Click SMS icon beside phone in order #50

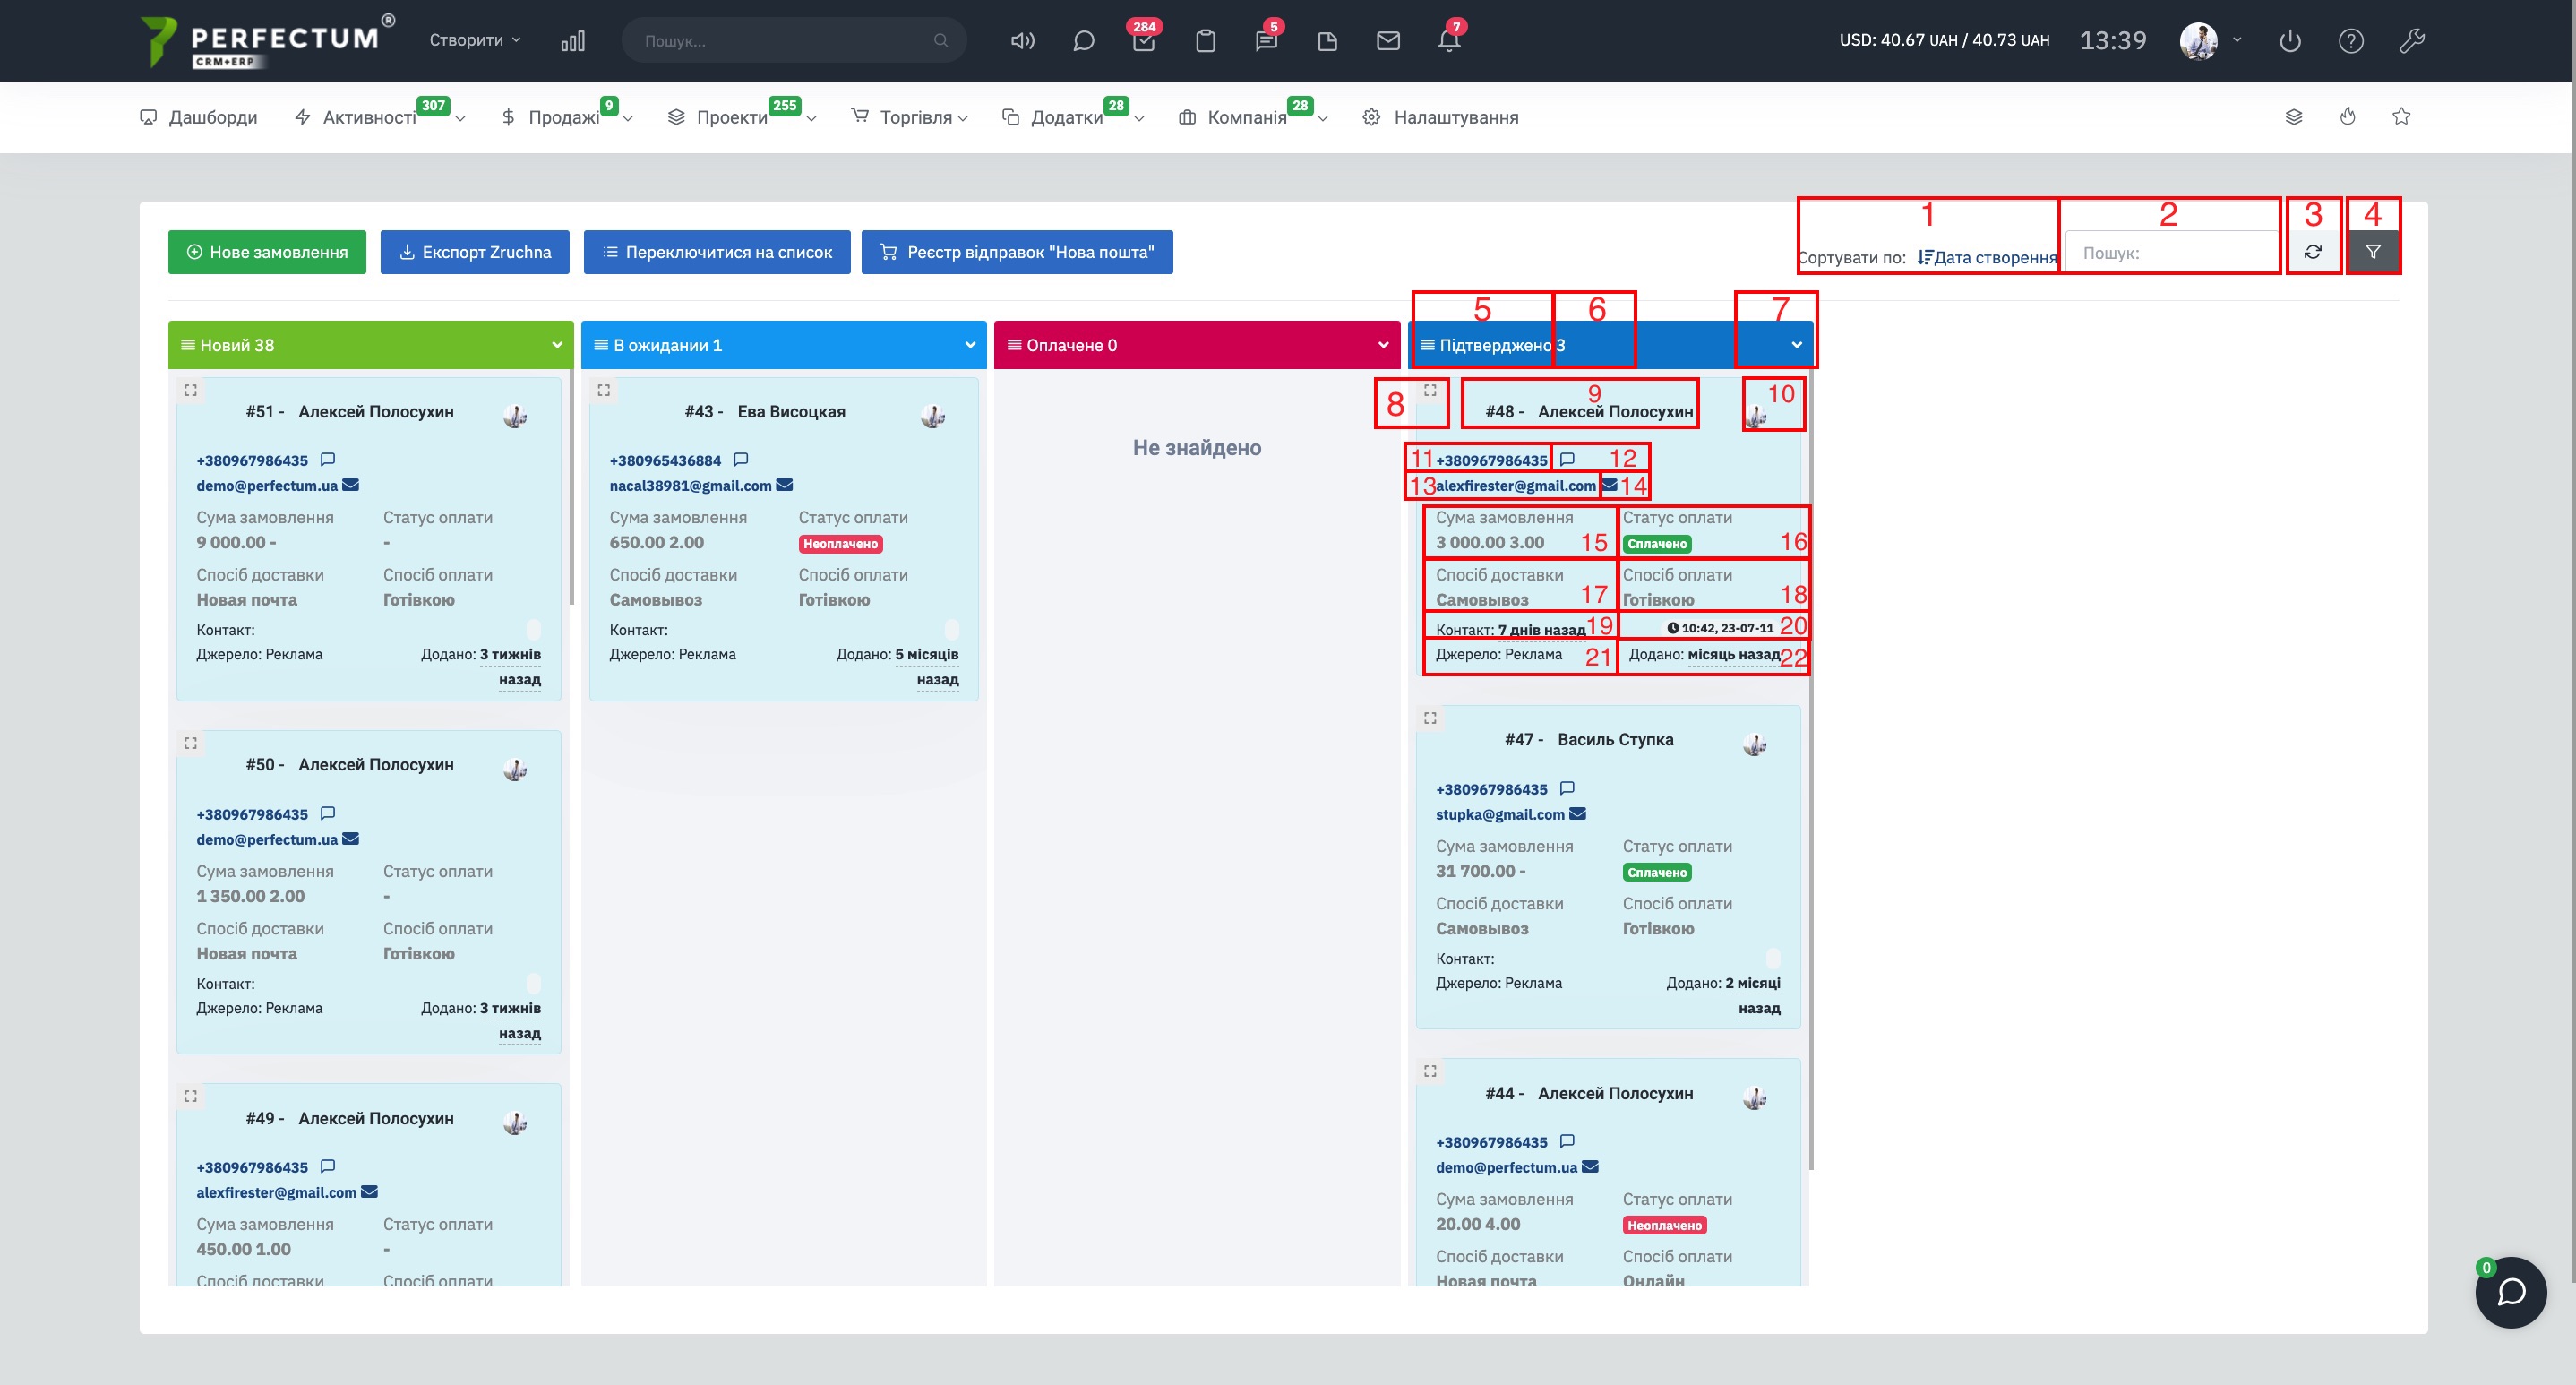(328, 814)
